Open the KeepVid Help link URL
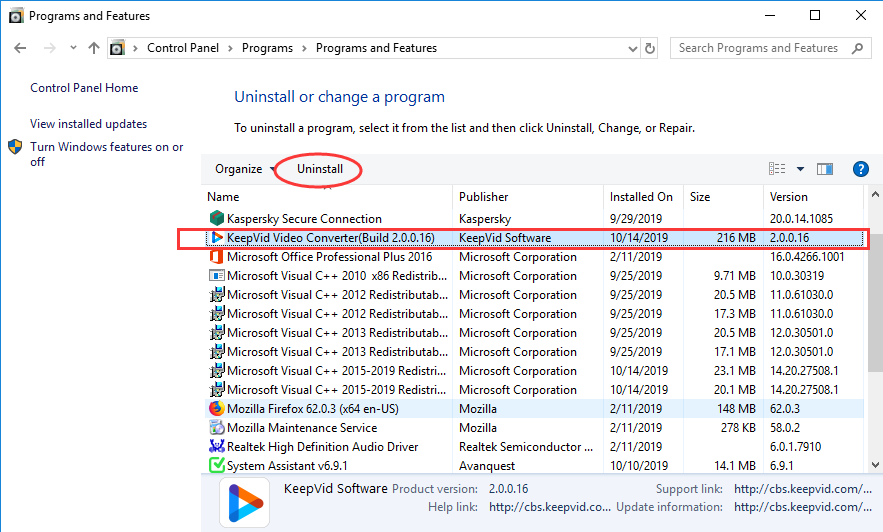 coord(549,507)
